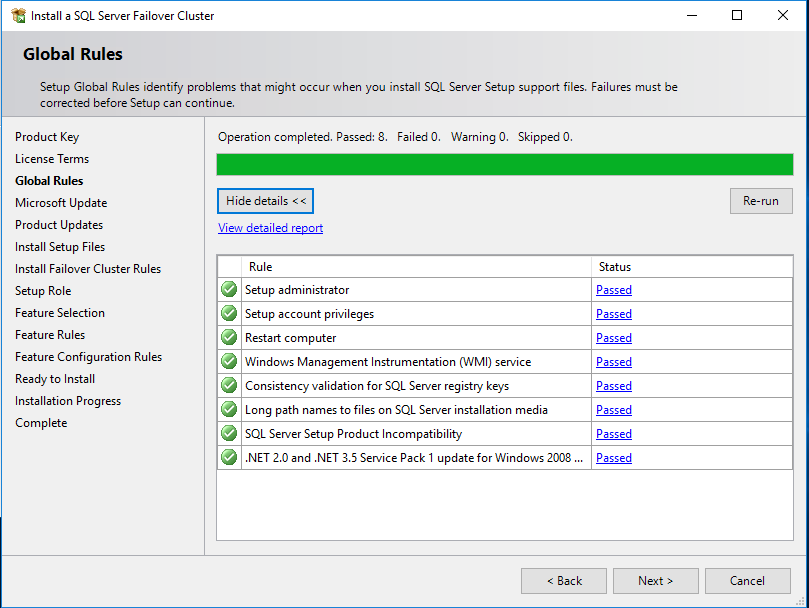
Task: Select SQL Server Setup Product Incompatibility text
Action: click(x=353, y=434)
